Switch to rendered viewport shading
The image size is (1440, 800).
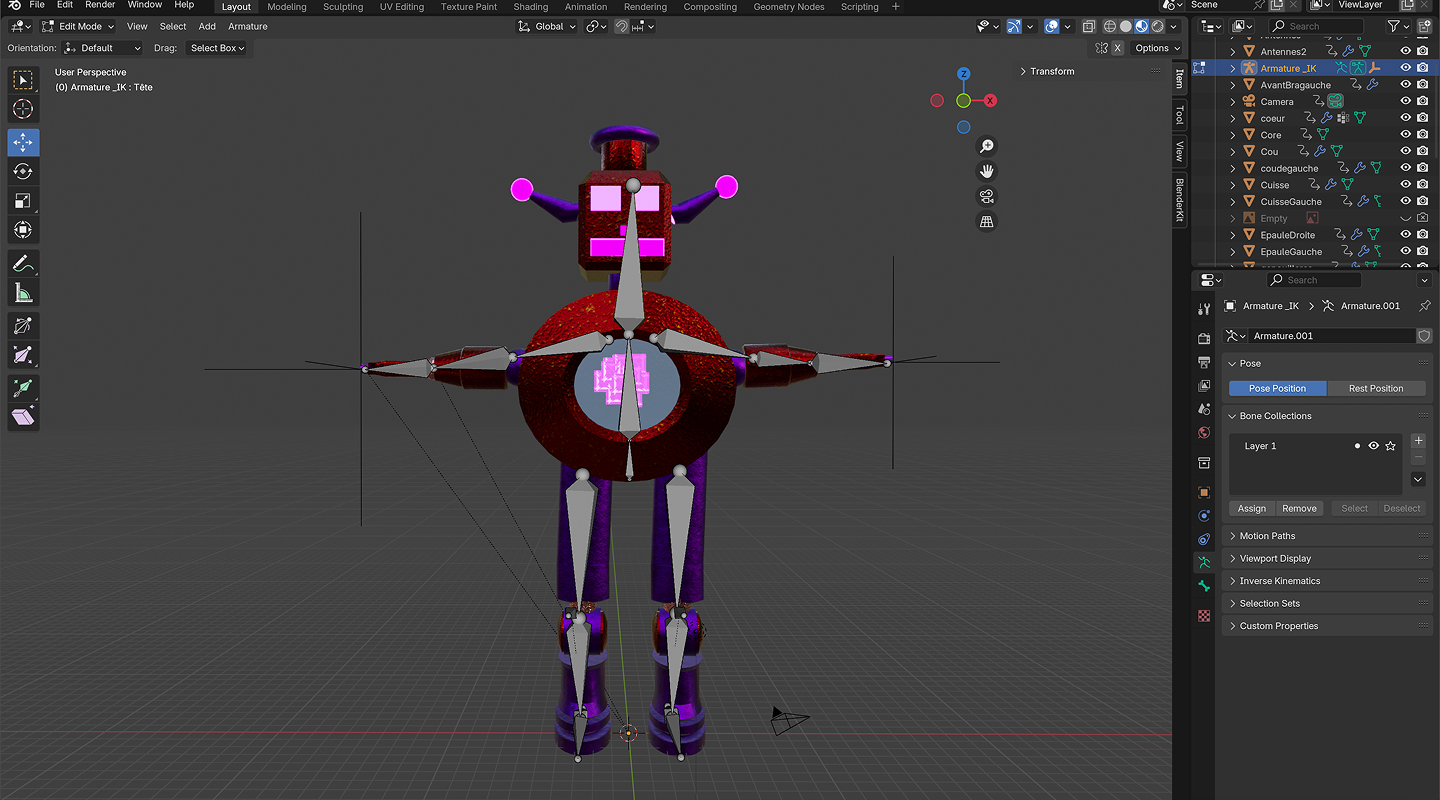(1157, 26)
